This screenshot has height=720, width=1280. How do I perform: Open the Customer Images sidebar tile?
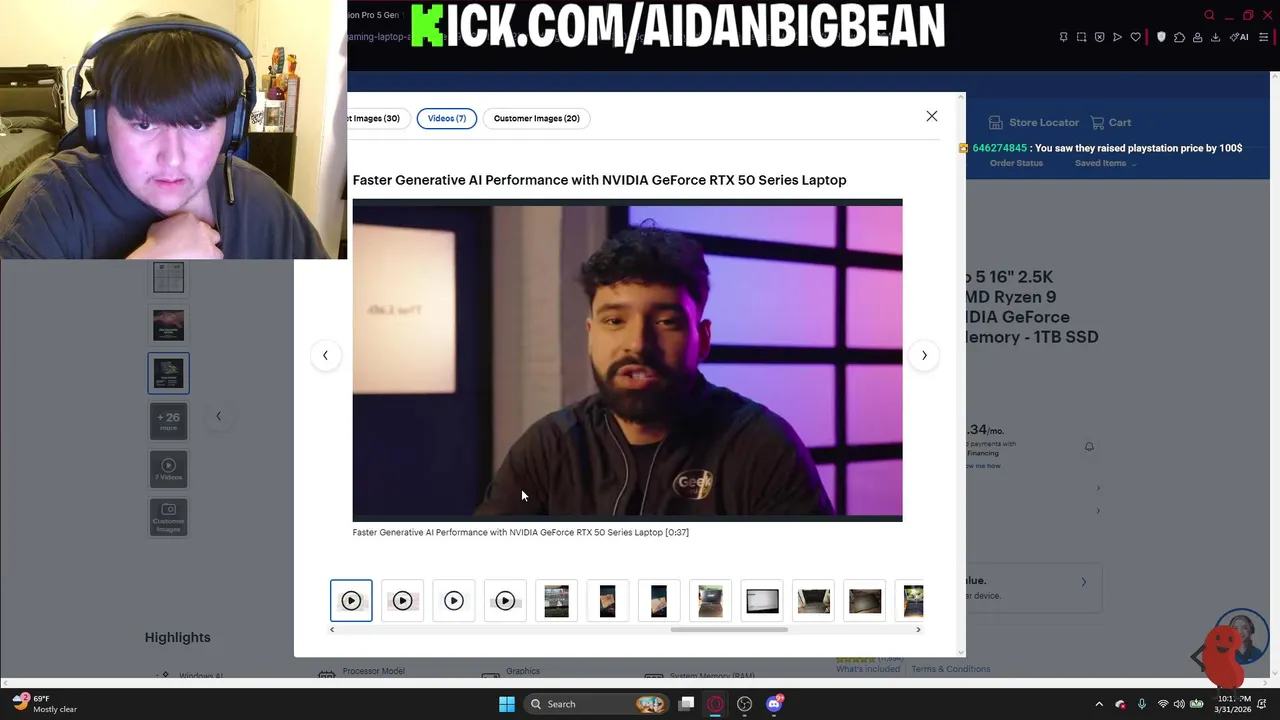pyautogui.click(x=168, y=517)
